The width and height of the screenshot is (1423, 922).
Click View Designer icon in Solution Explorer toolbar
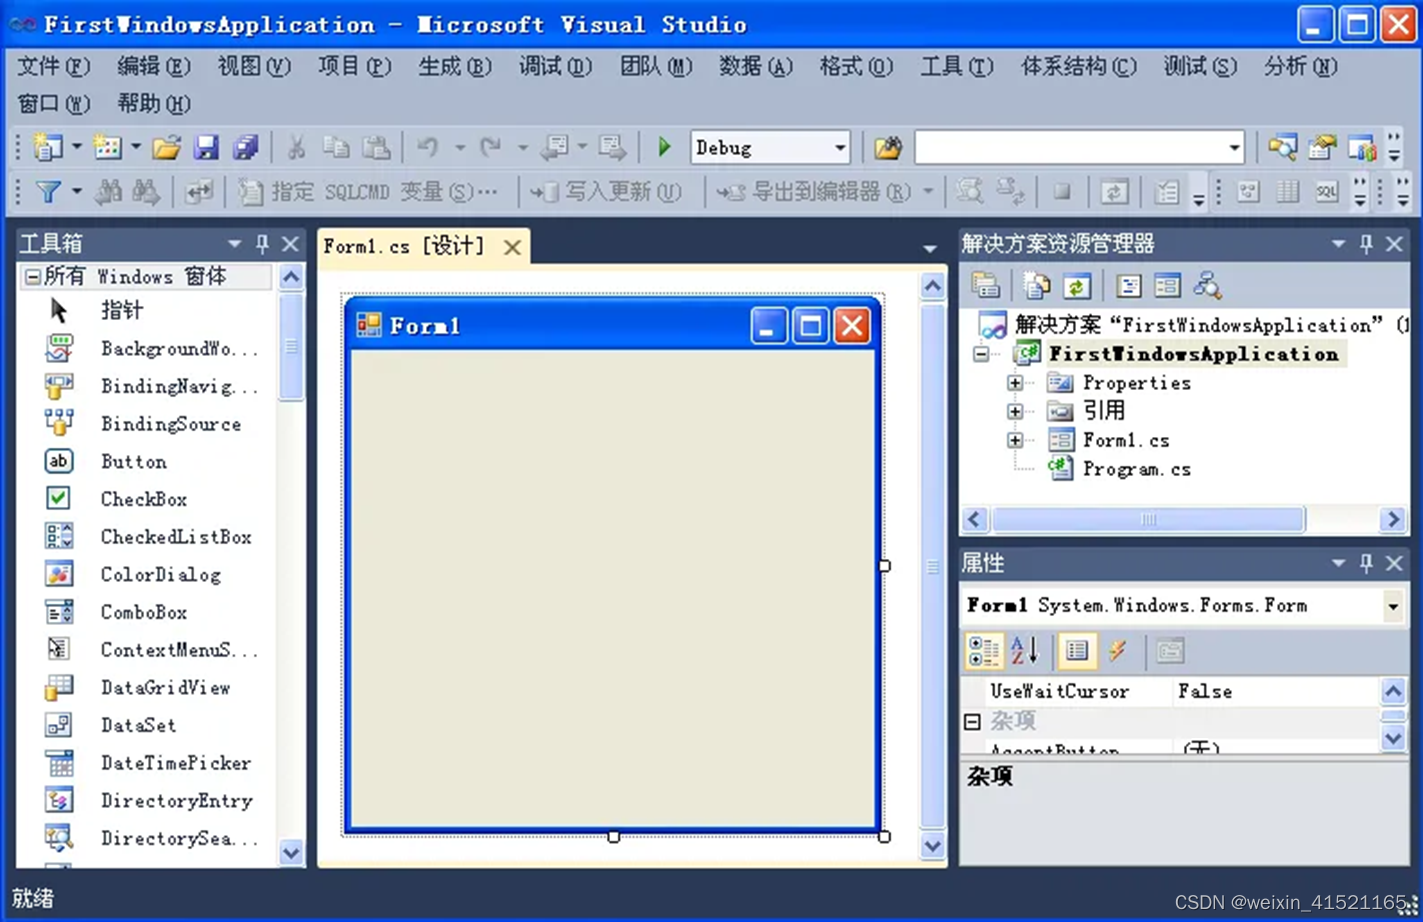tap(1167, 286)
